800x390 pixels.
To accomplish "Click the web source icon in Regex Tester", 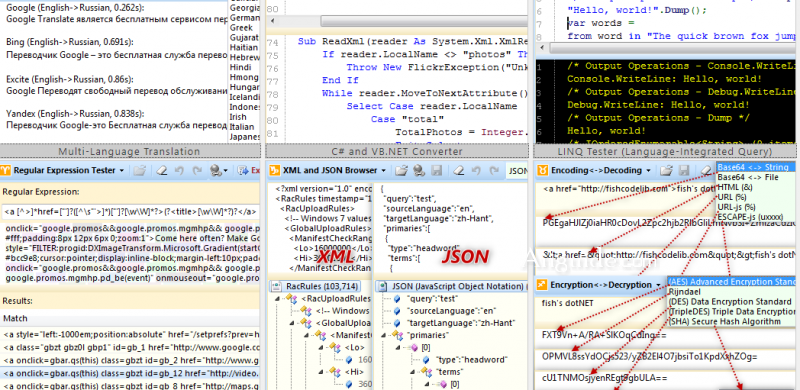I will 216,170.
